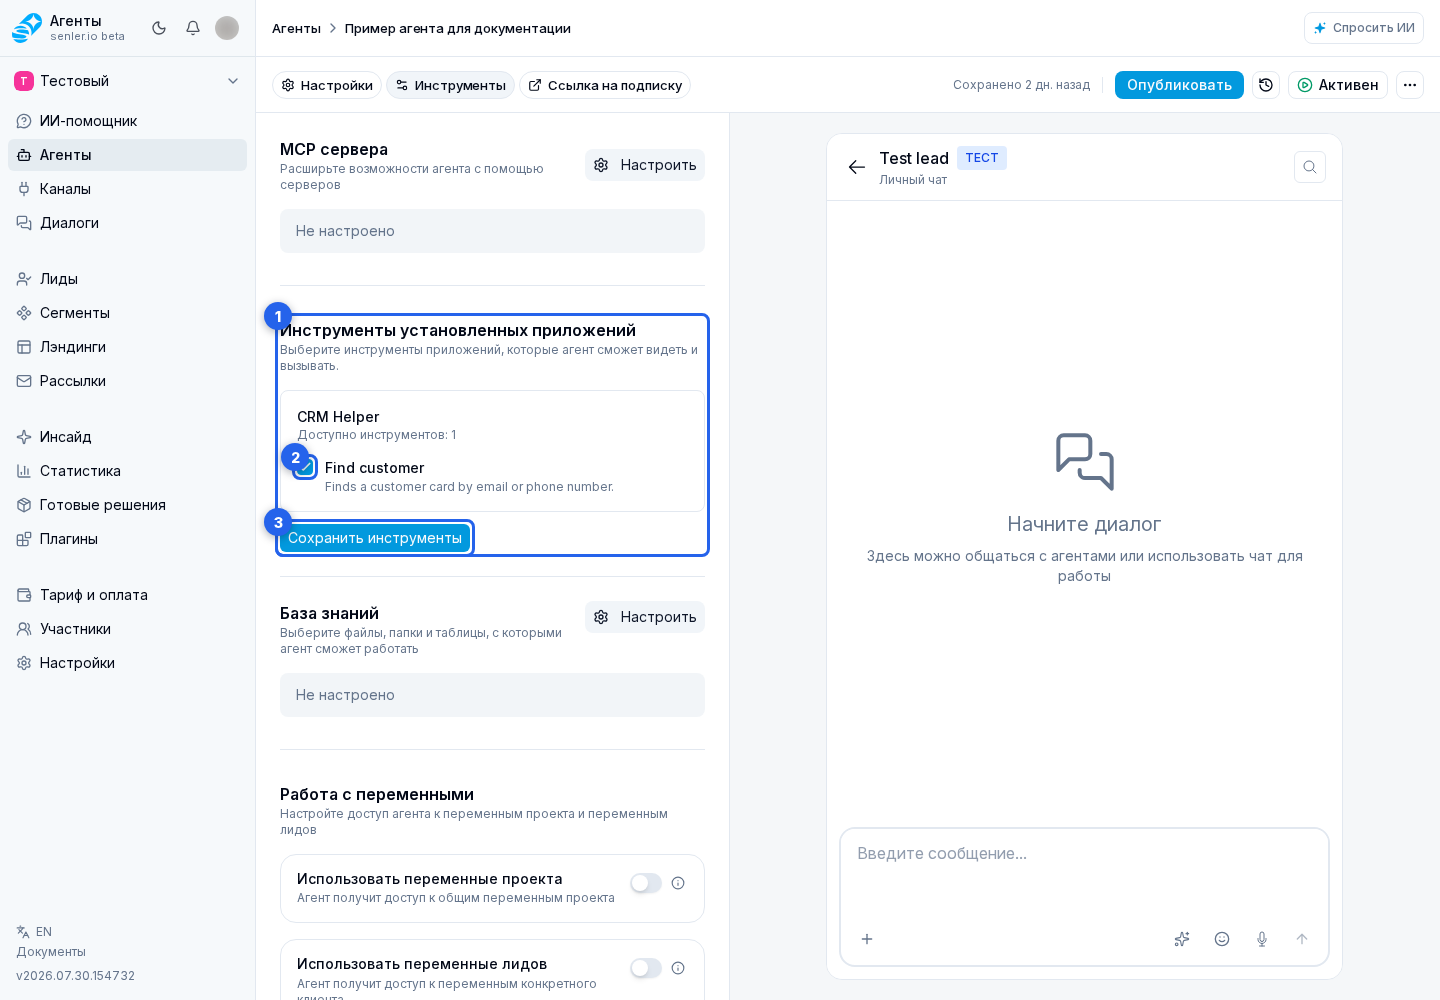Enable lead variables toggle
The width and height of the screenshot is (1440, 1000).
click(x=646, y=968)
